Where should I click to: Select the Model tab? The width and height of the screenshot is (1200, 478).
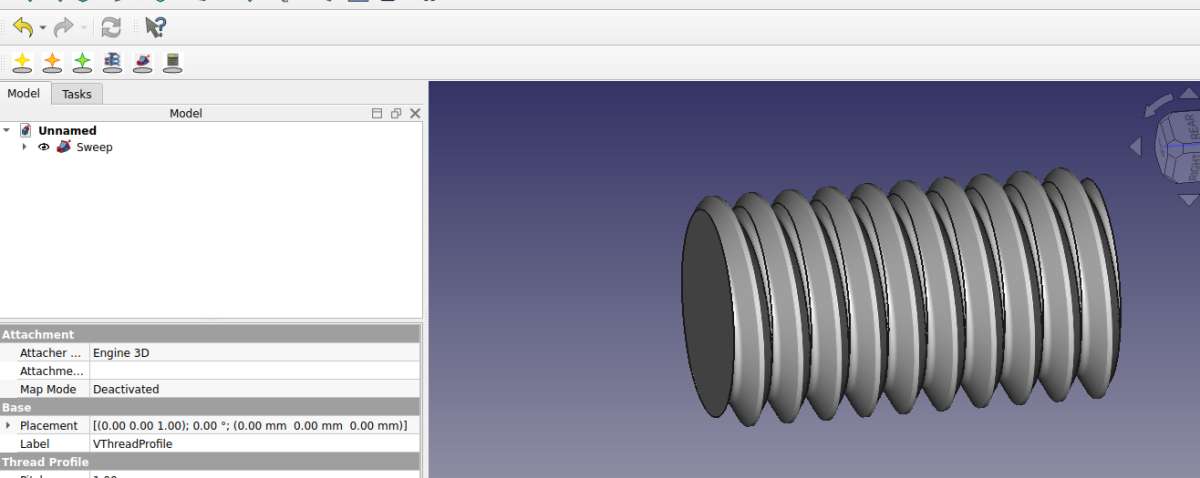23,94
